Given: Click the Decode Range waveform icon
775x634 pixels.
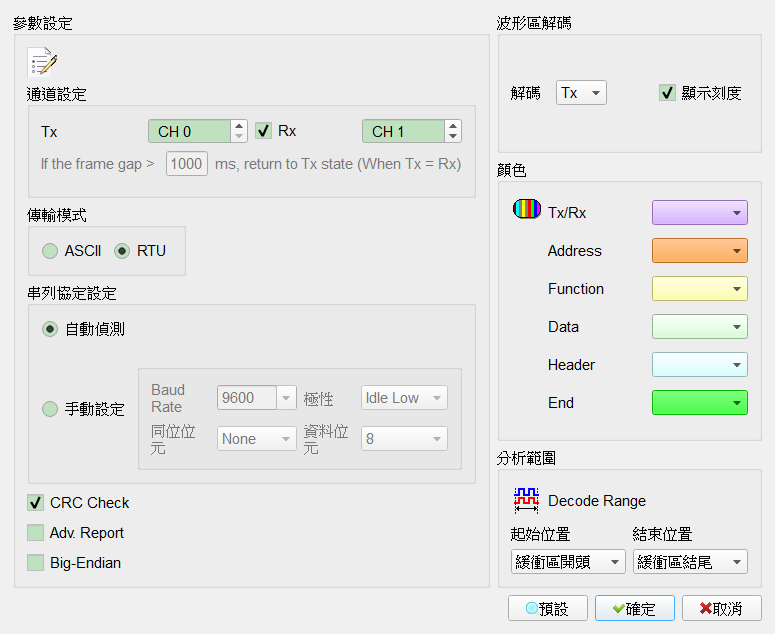Looking at the screenshot, I should 526,500.
